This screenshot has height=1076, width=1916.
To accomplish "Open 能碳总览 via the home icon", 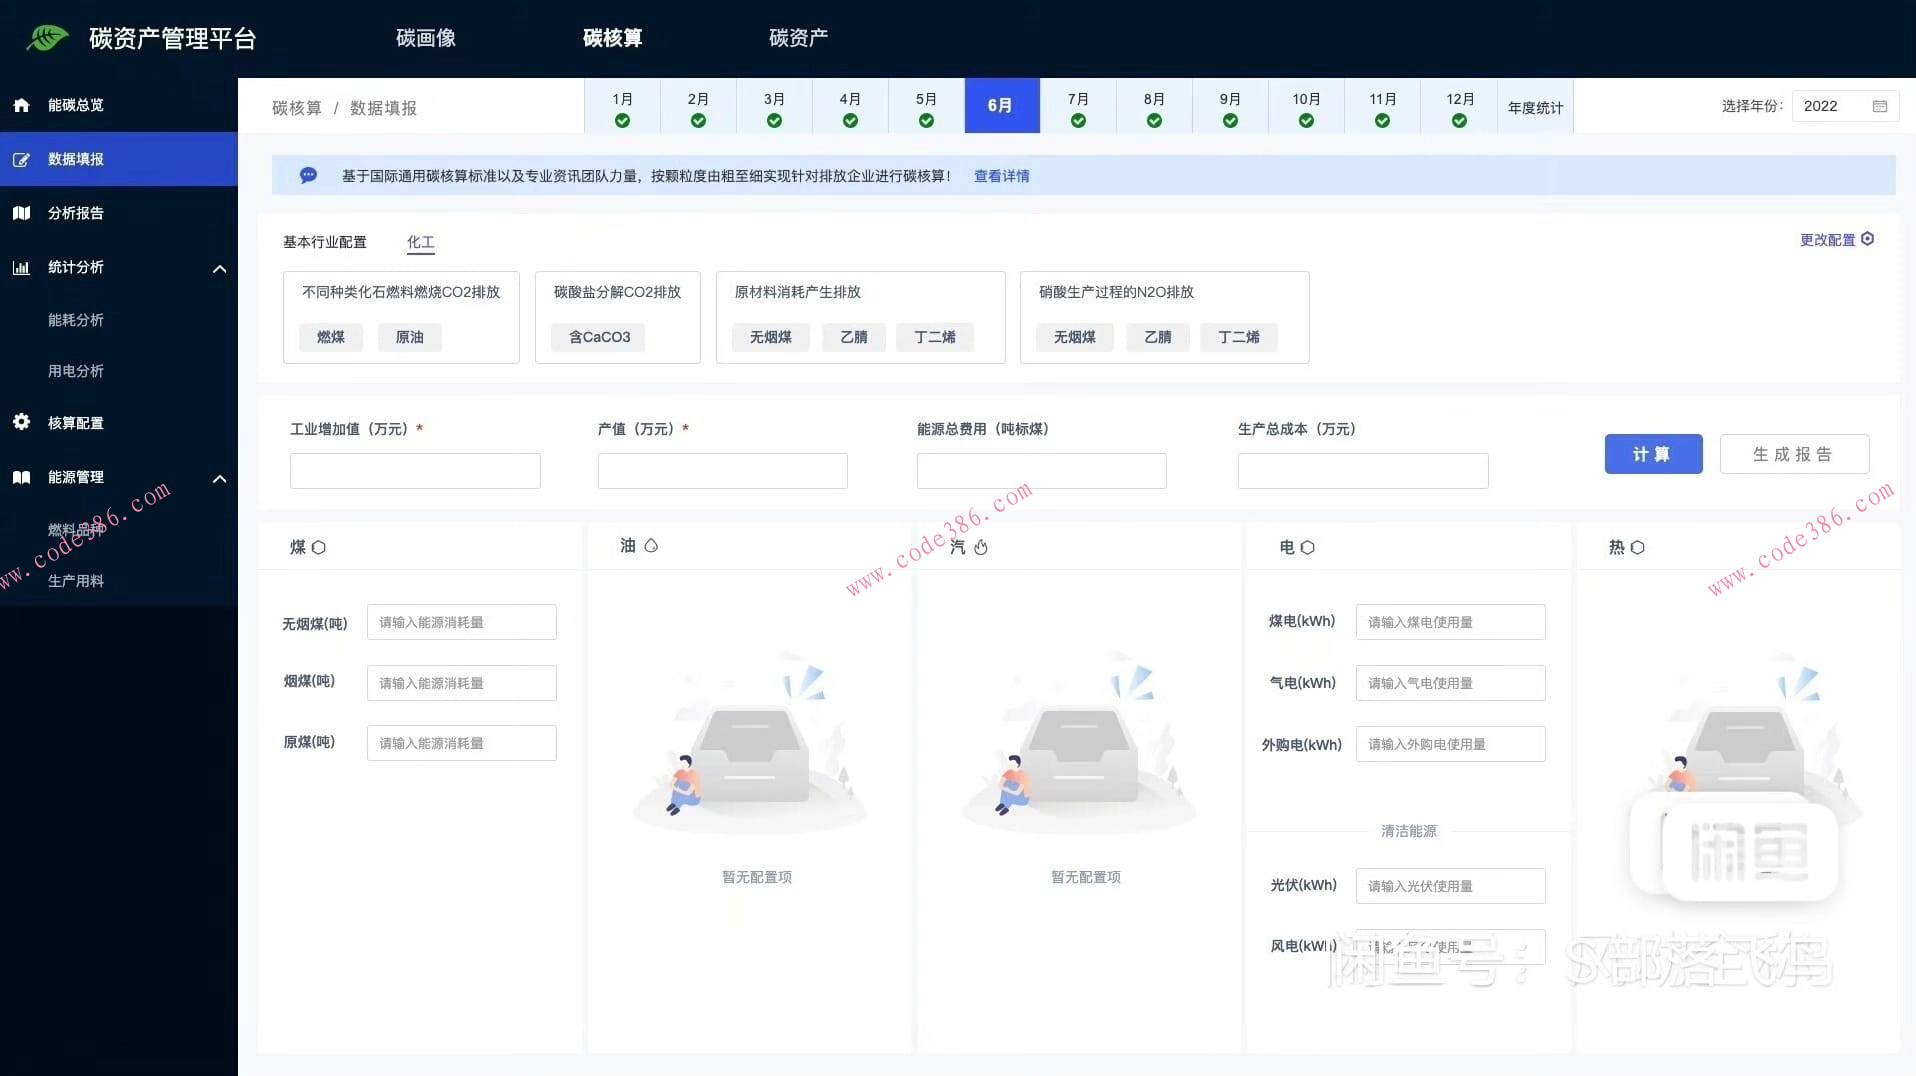I will 21,104.
